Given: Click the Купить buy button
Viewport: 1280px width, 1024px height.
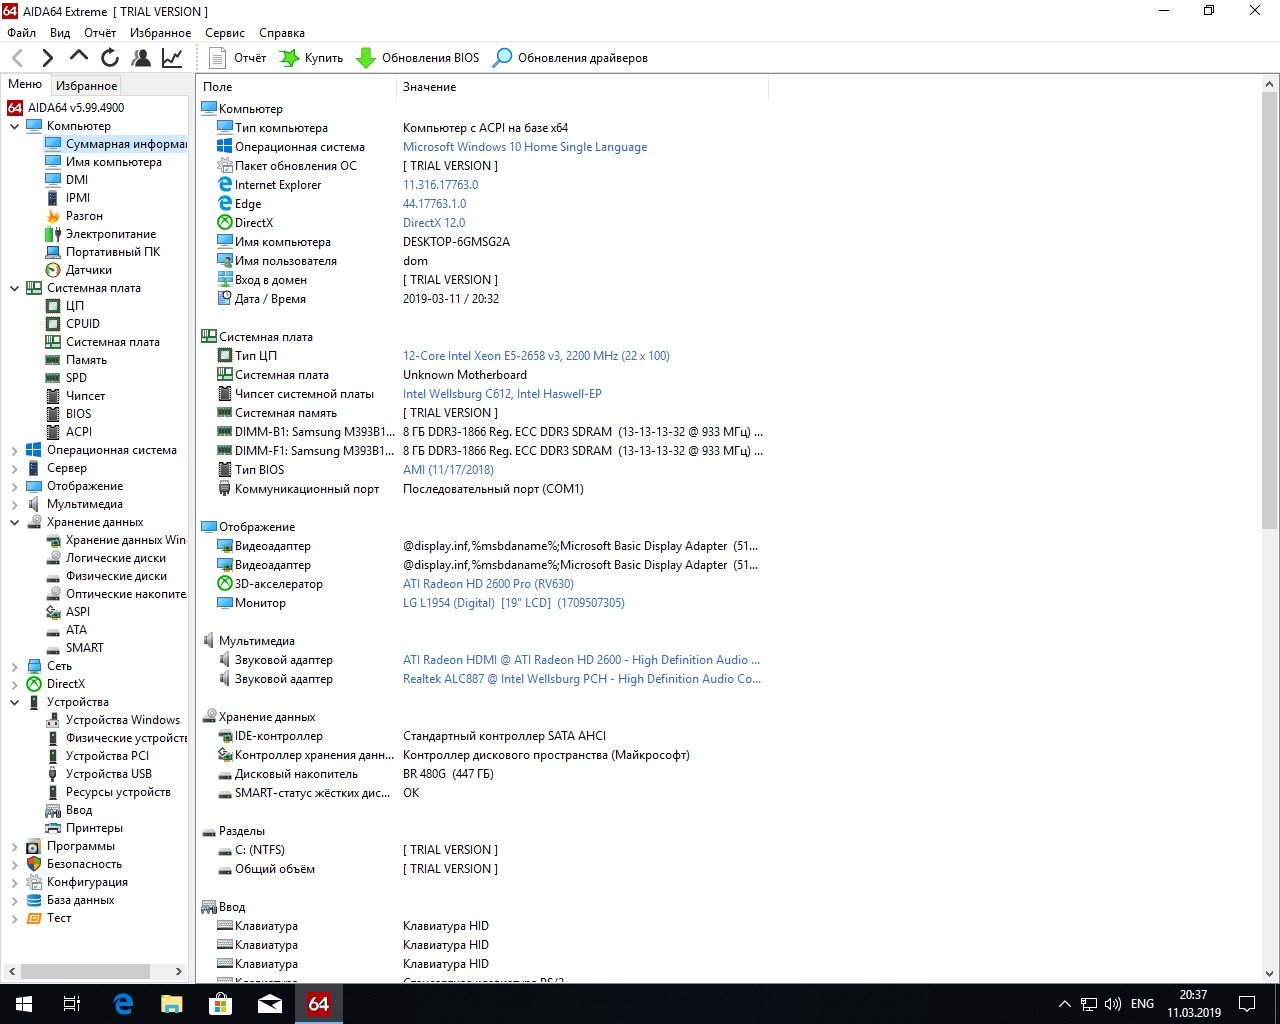Looking at the screenshot, I should [x=311, y=58].
